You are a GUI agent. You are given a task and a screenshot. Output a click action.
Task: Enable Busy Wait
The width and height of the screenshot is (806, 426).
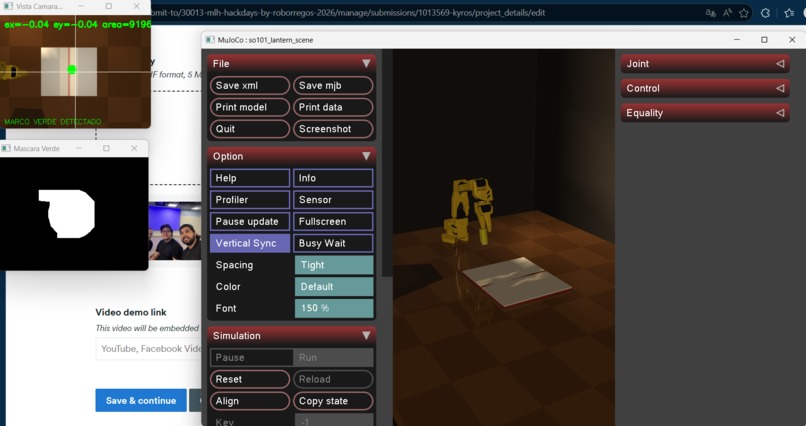(333, 243)
